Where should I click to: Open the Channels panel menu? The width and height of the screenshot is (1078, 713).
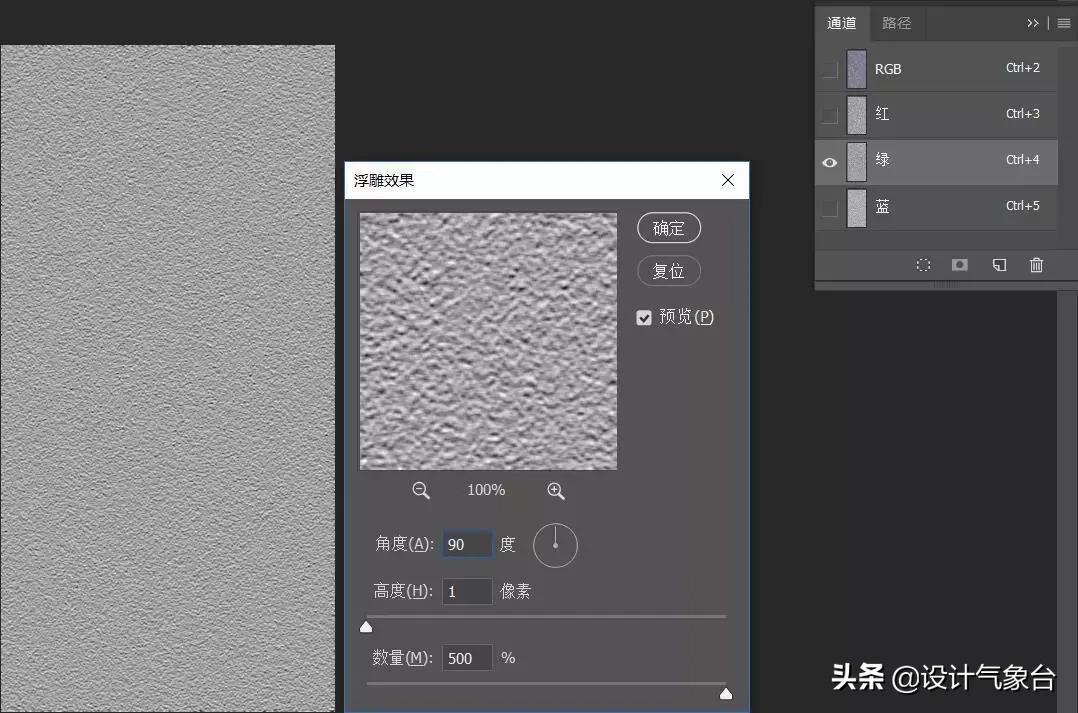coord(1062,23)
